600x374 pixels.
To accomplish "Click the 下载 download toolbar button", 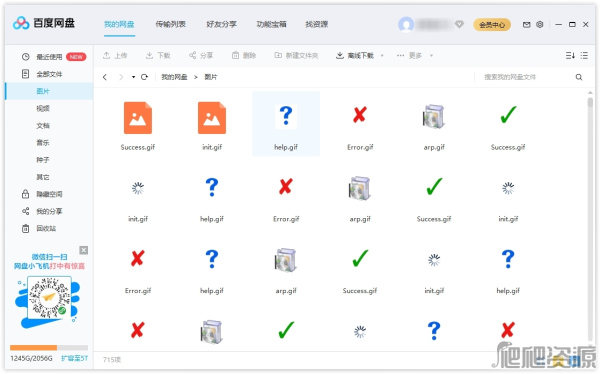I will click(158, 56).
